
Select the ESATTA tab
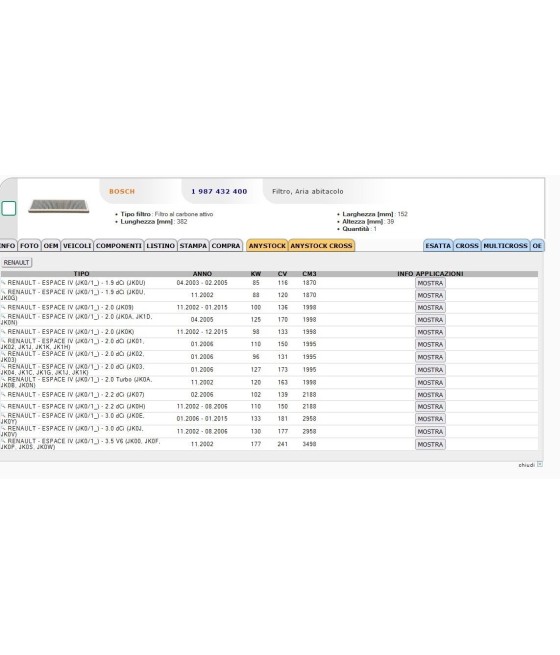click(438, 246)
